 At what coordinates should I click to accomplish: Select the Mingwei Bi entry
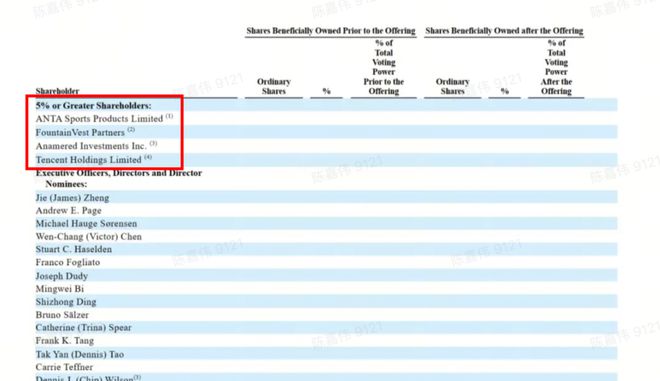click(60, 289)
